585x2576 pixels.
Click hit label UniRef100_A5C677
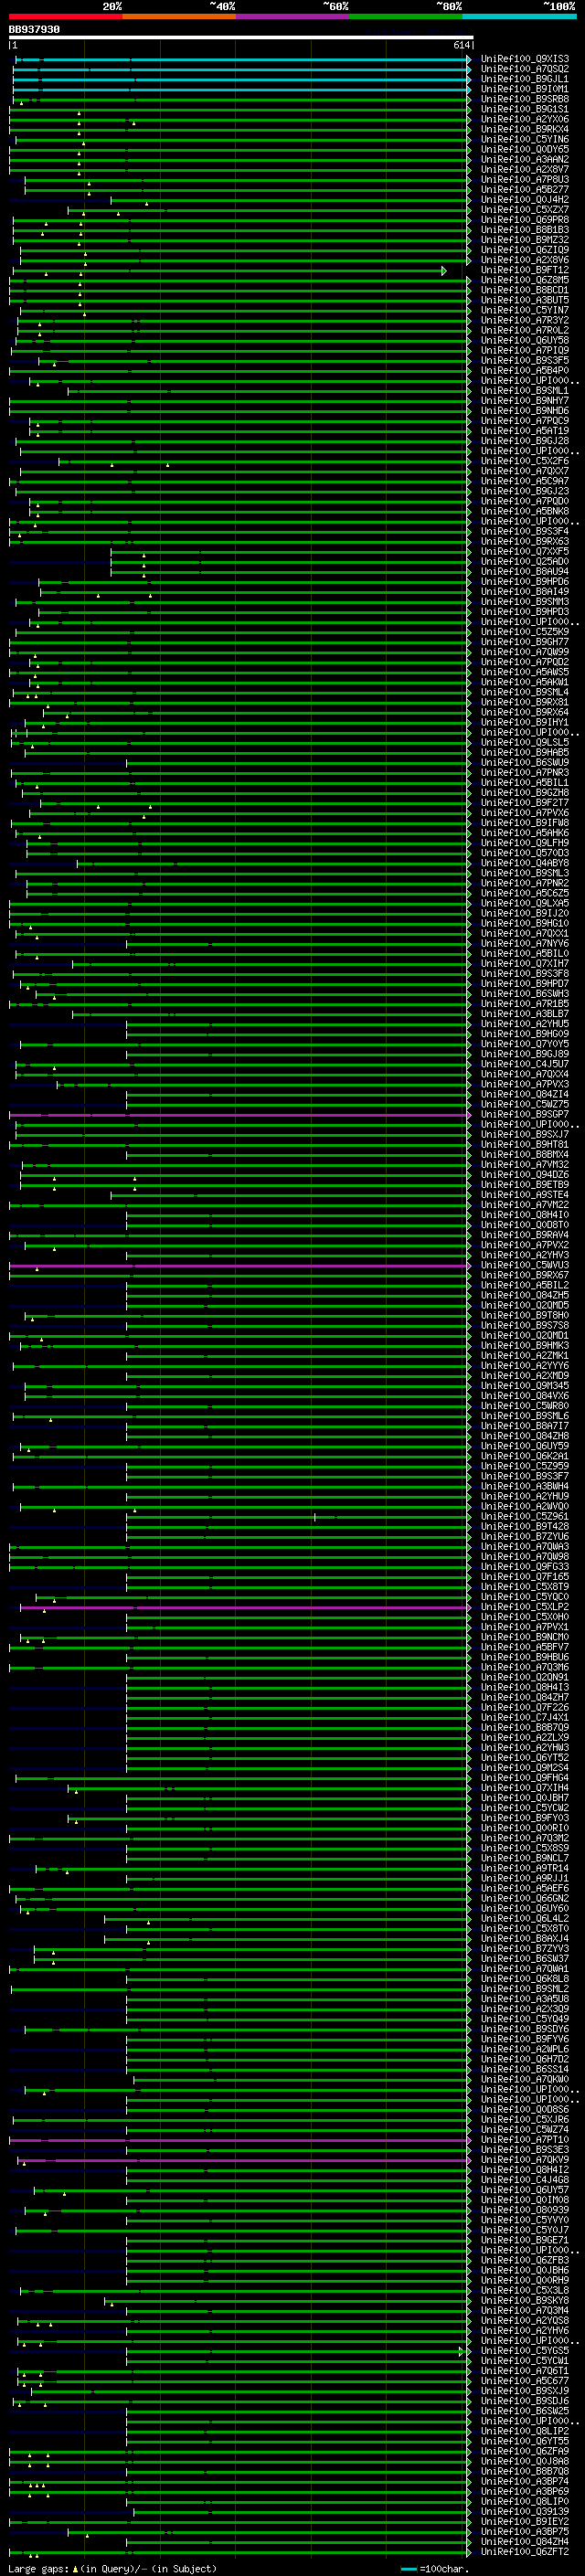524,2381
